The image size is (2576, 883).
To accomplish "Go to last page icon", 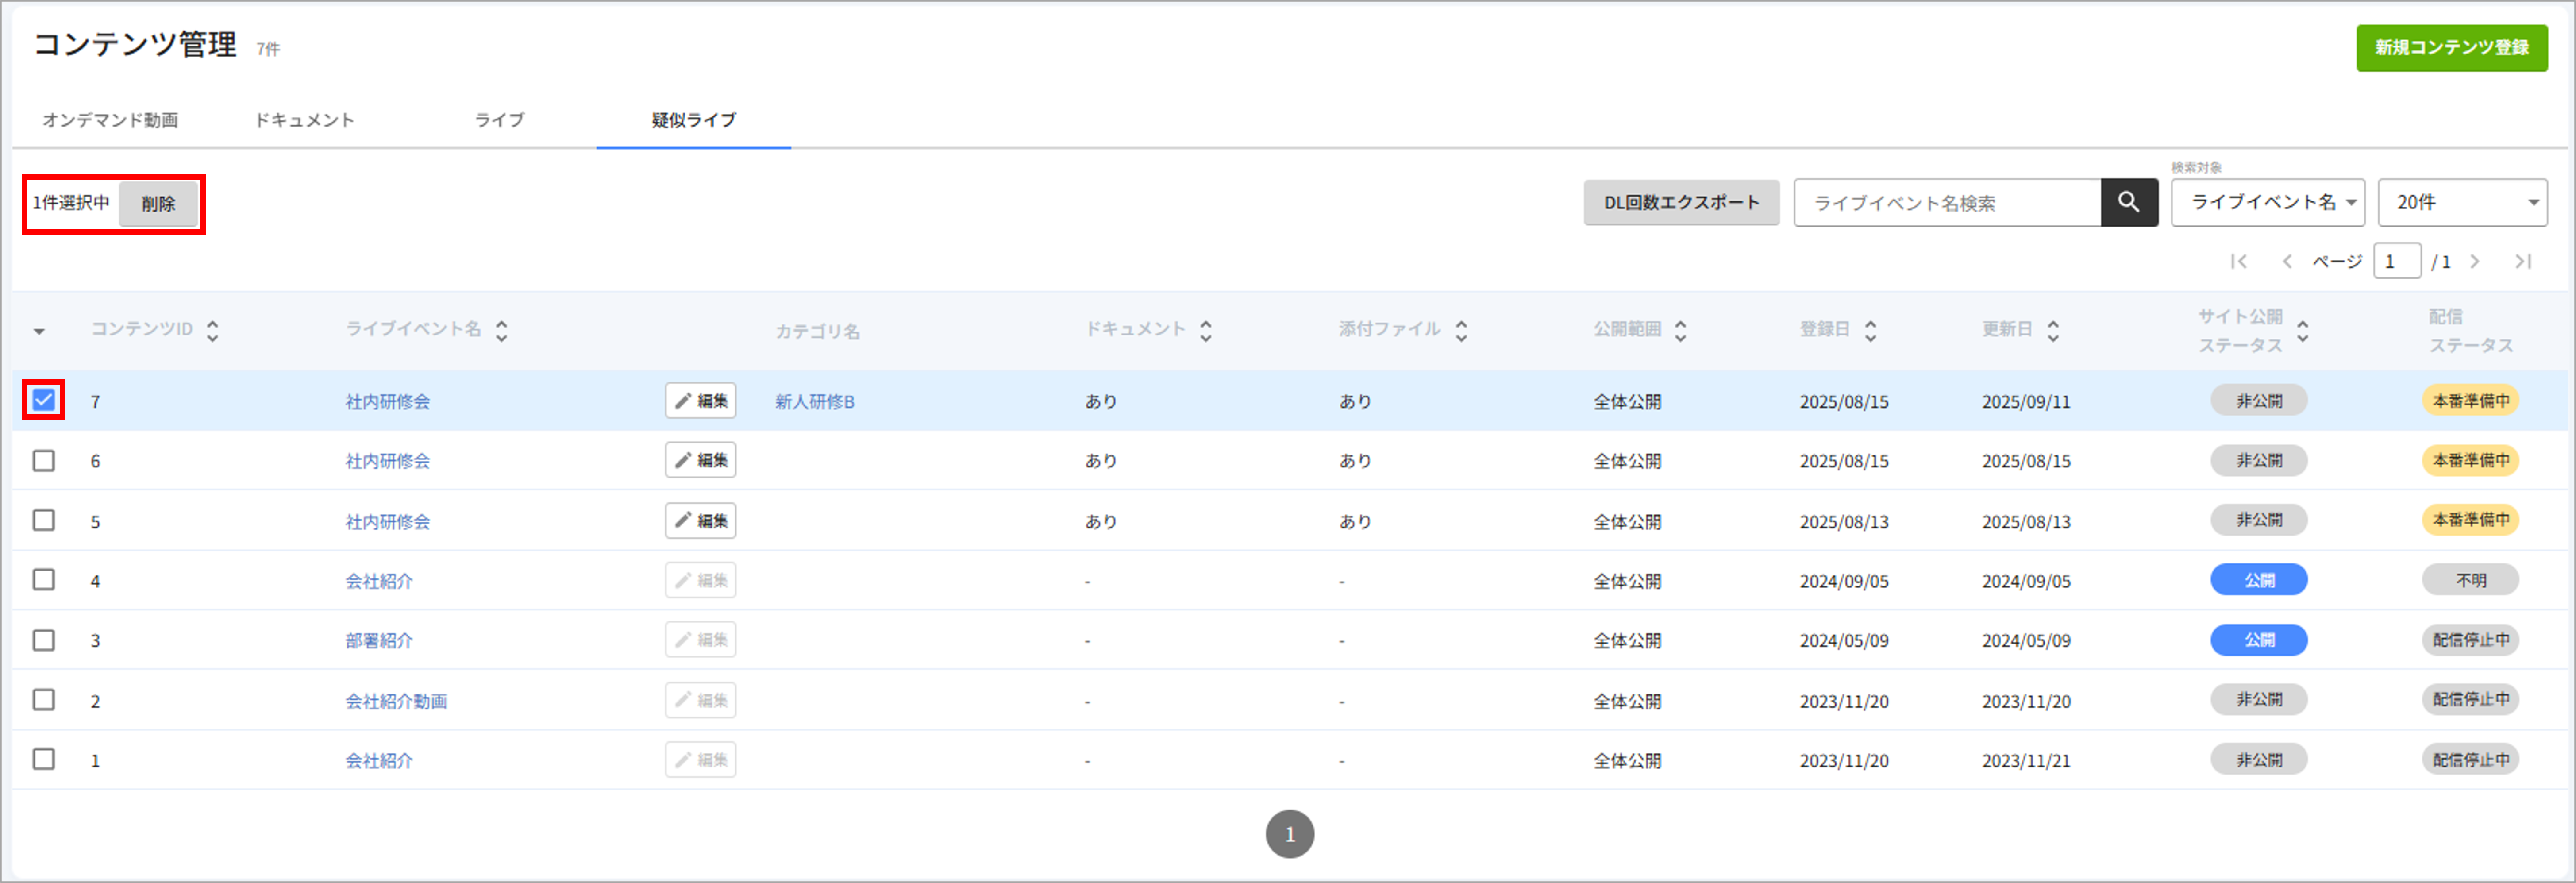I will [2523, 262].
